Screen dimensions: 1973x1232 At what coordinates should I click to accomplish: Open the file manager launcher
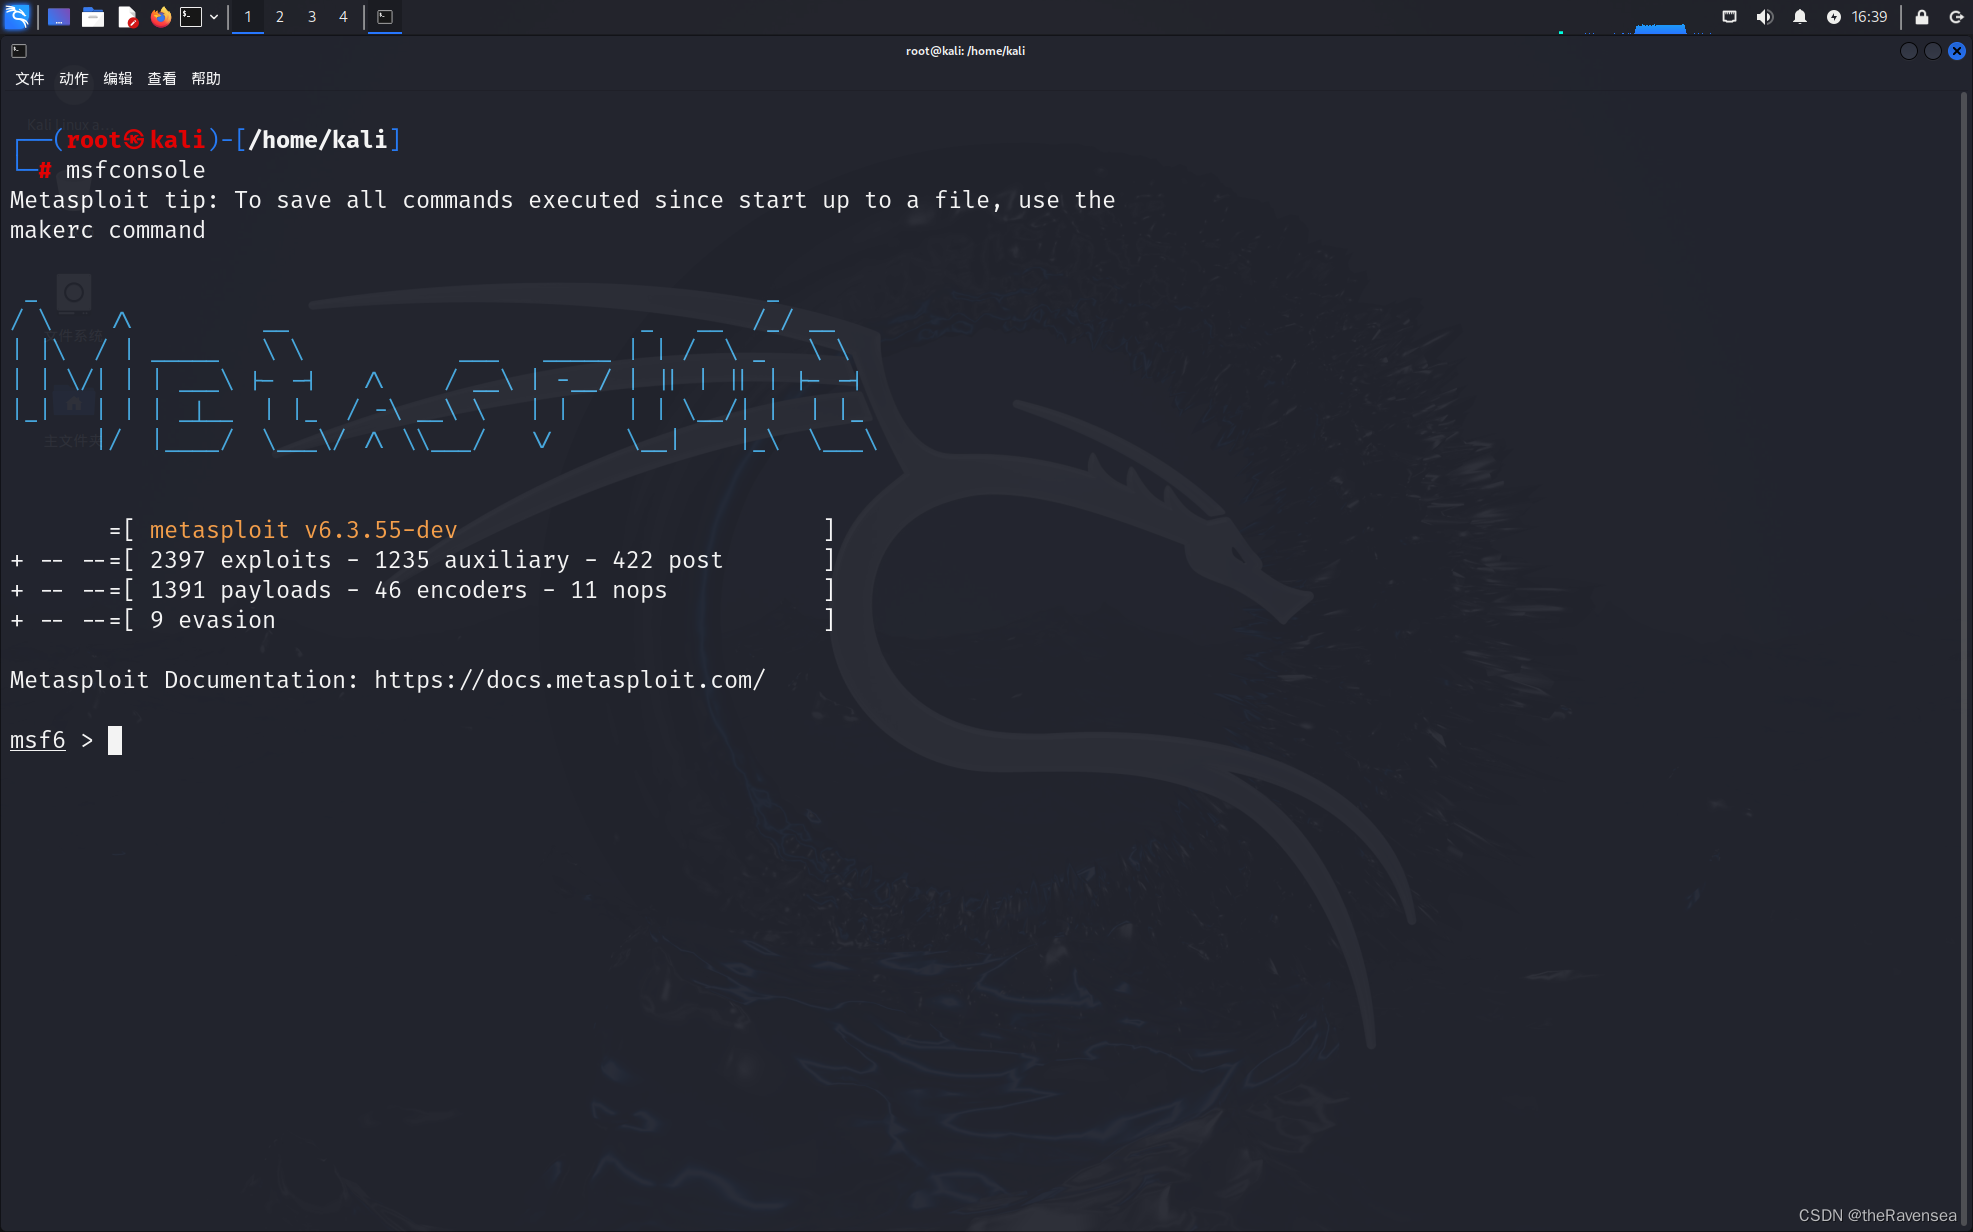[x=93, y=17]
